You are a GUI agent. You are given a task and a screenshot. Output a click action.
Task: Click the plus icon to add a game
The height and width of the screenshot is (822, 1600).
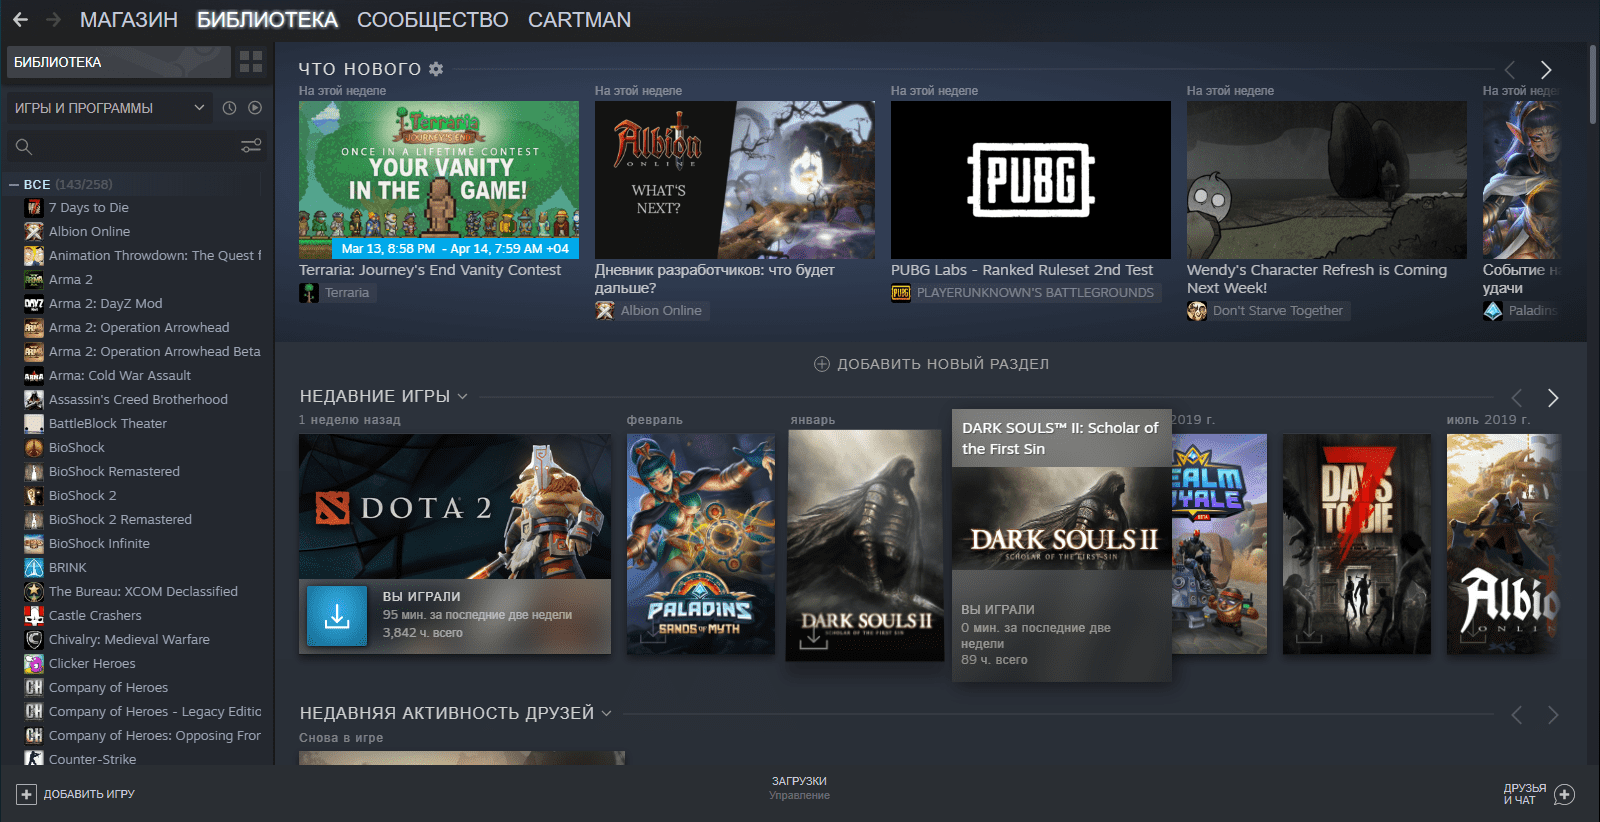[x=26, y=794]
